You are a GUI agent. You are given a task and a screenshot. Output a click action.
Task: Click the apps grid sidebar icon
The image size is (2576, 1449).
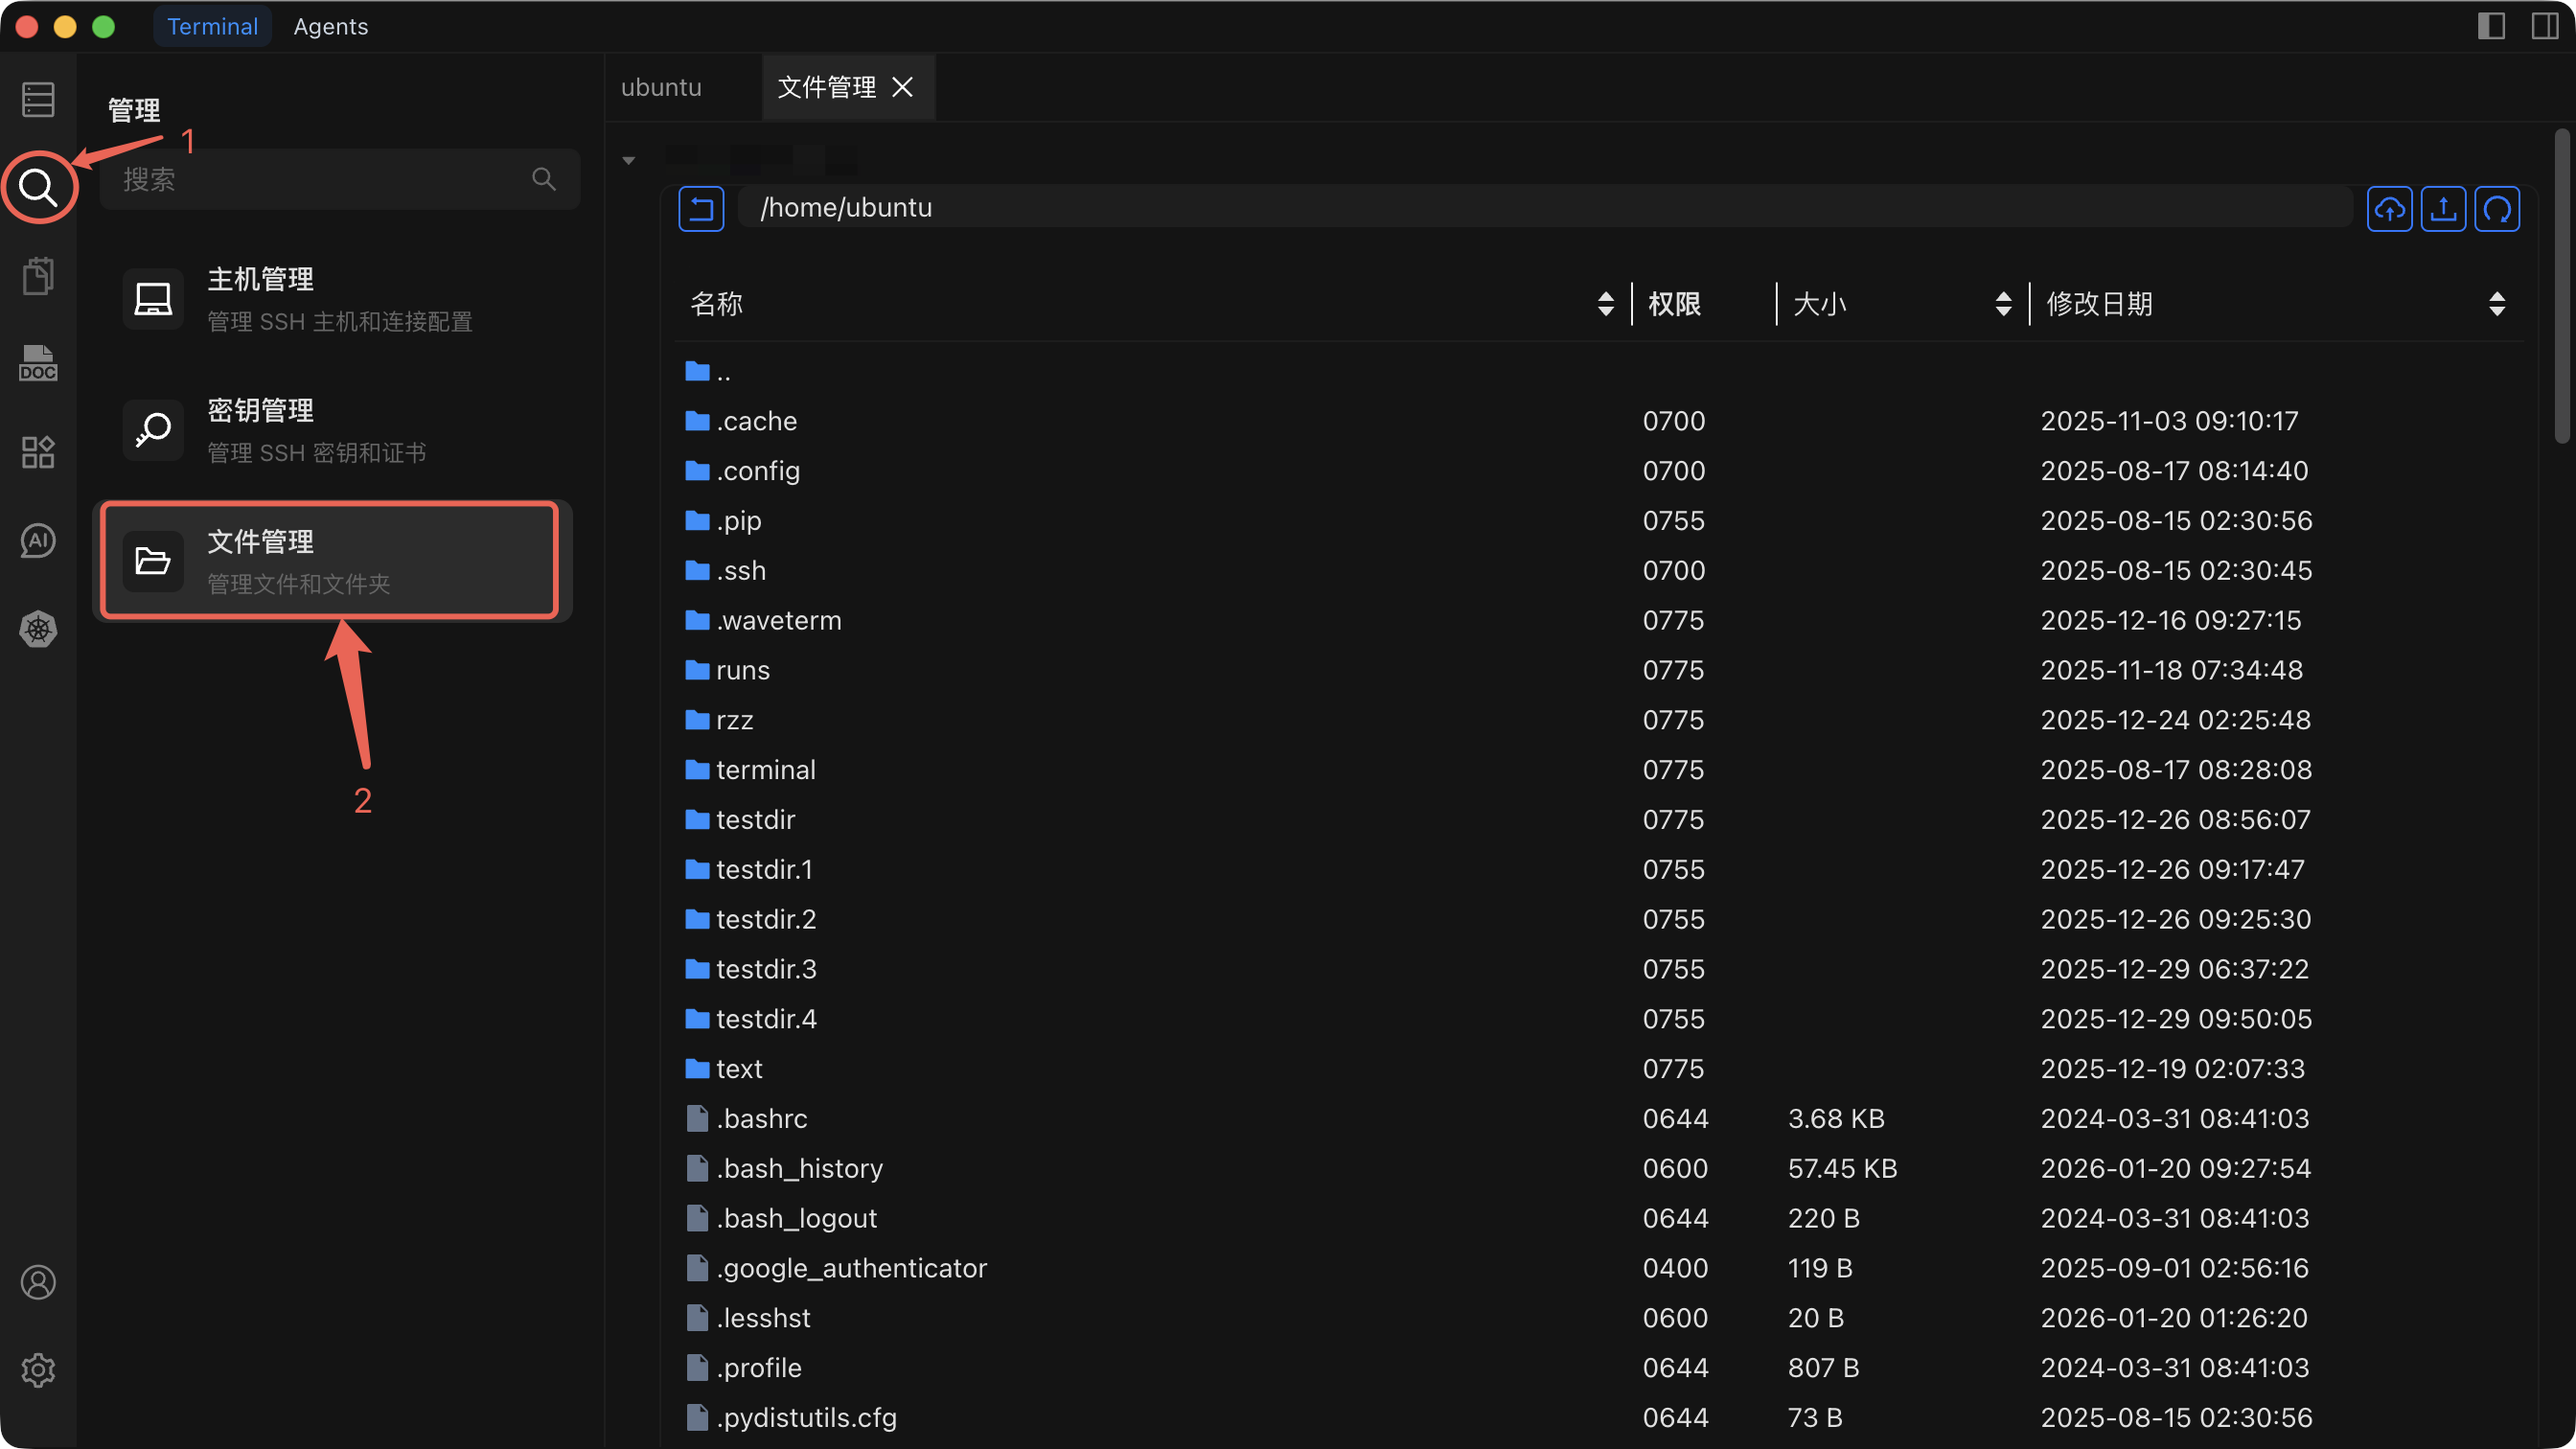pos(38,452)
